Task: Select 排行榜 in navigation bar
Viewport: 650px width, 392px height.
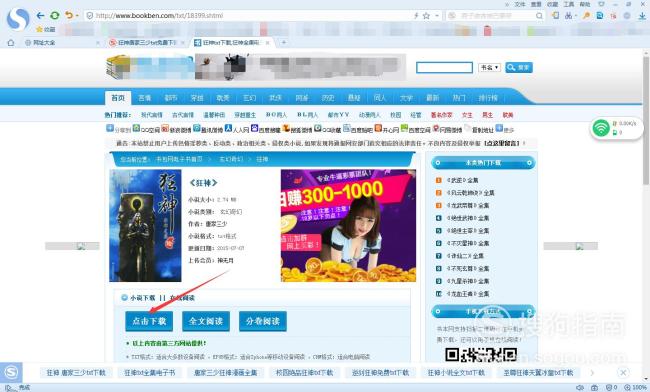Action: [x=488, y=98]
